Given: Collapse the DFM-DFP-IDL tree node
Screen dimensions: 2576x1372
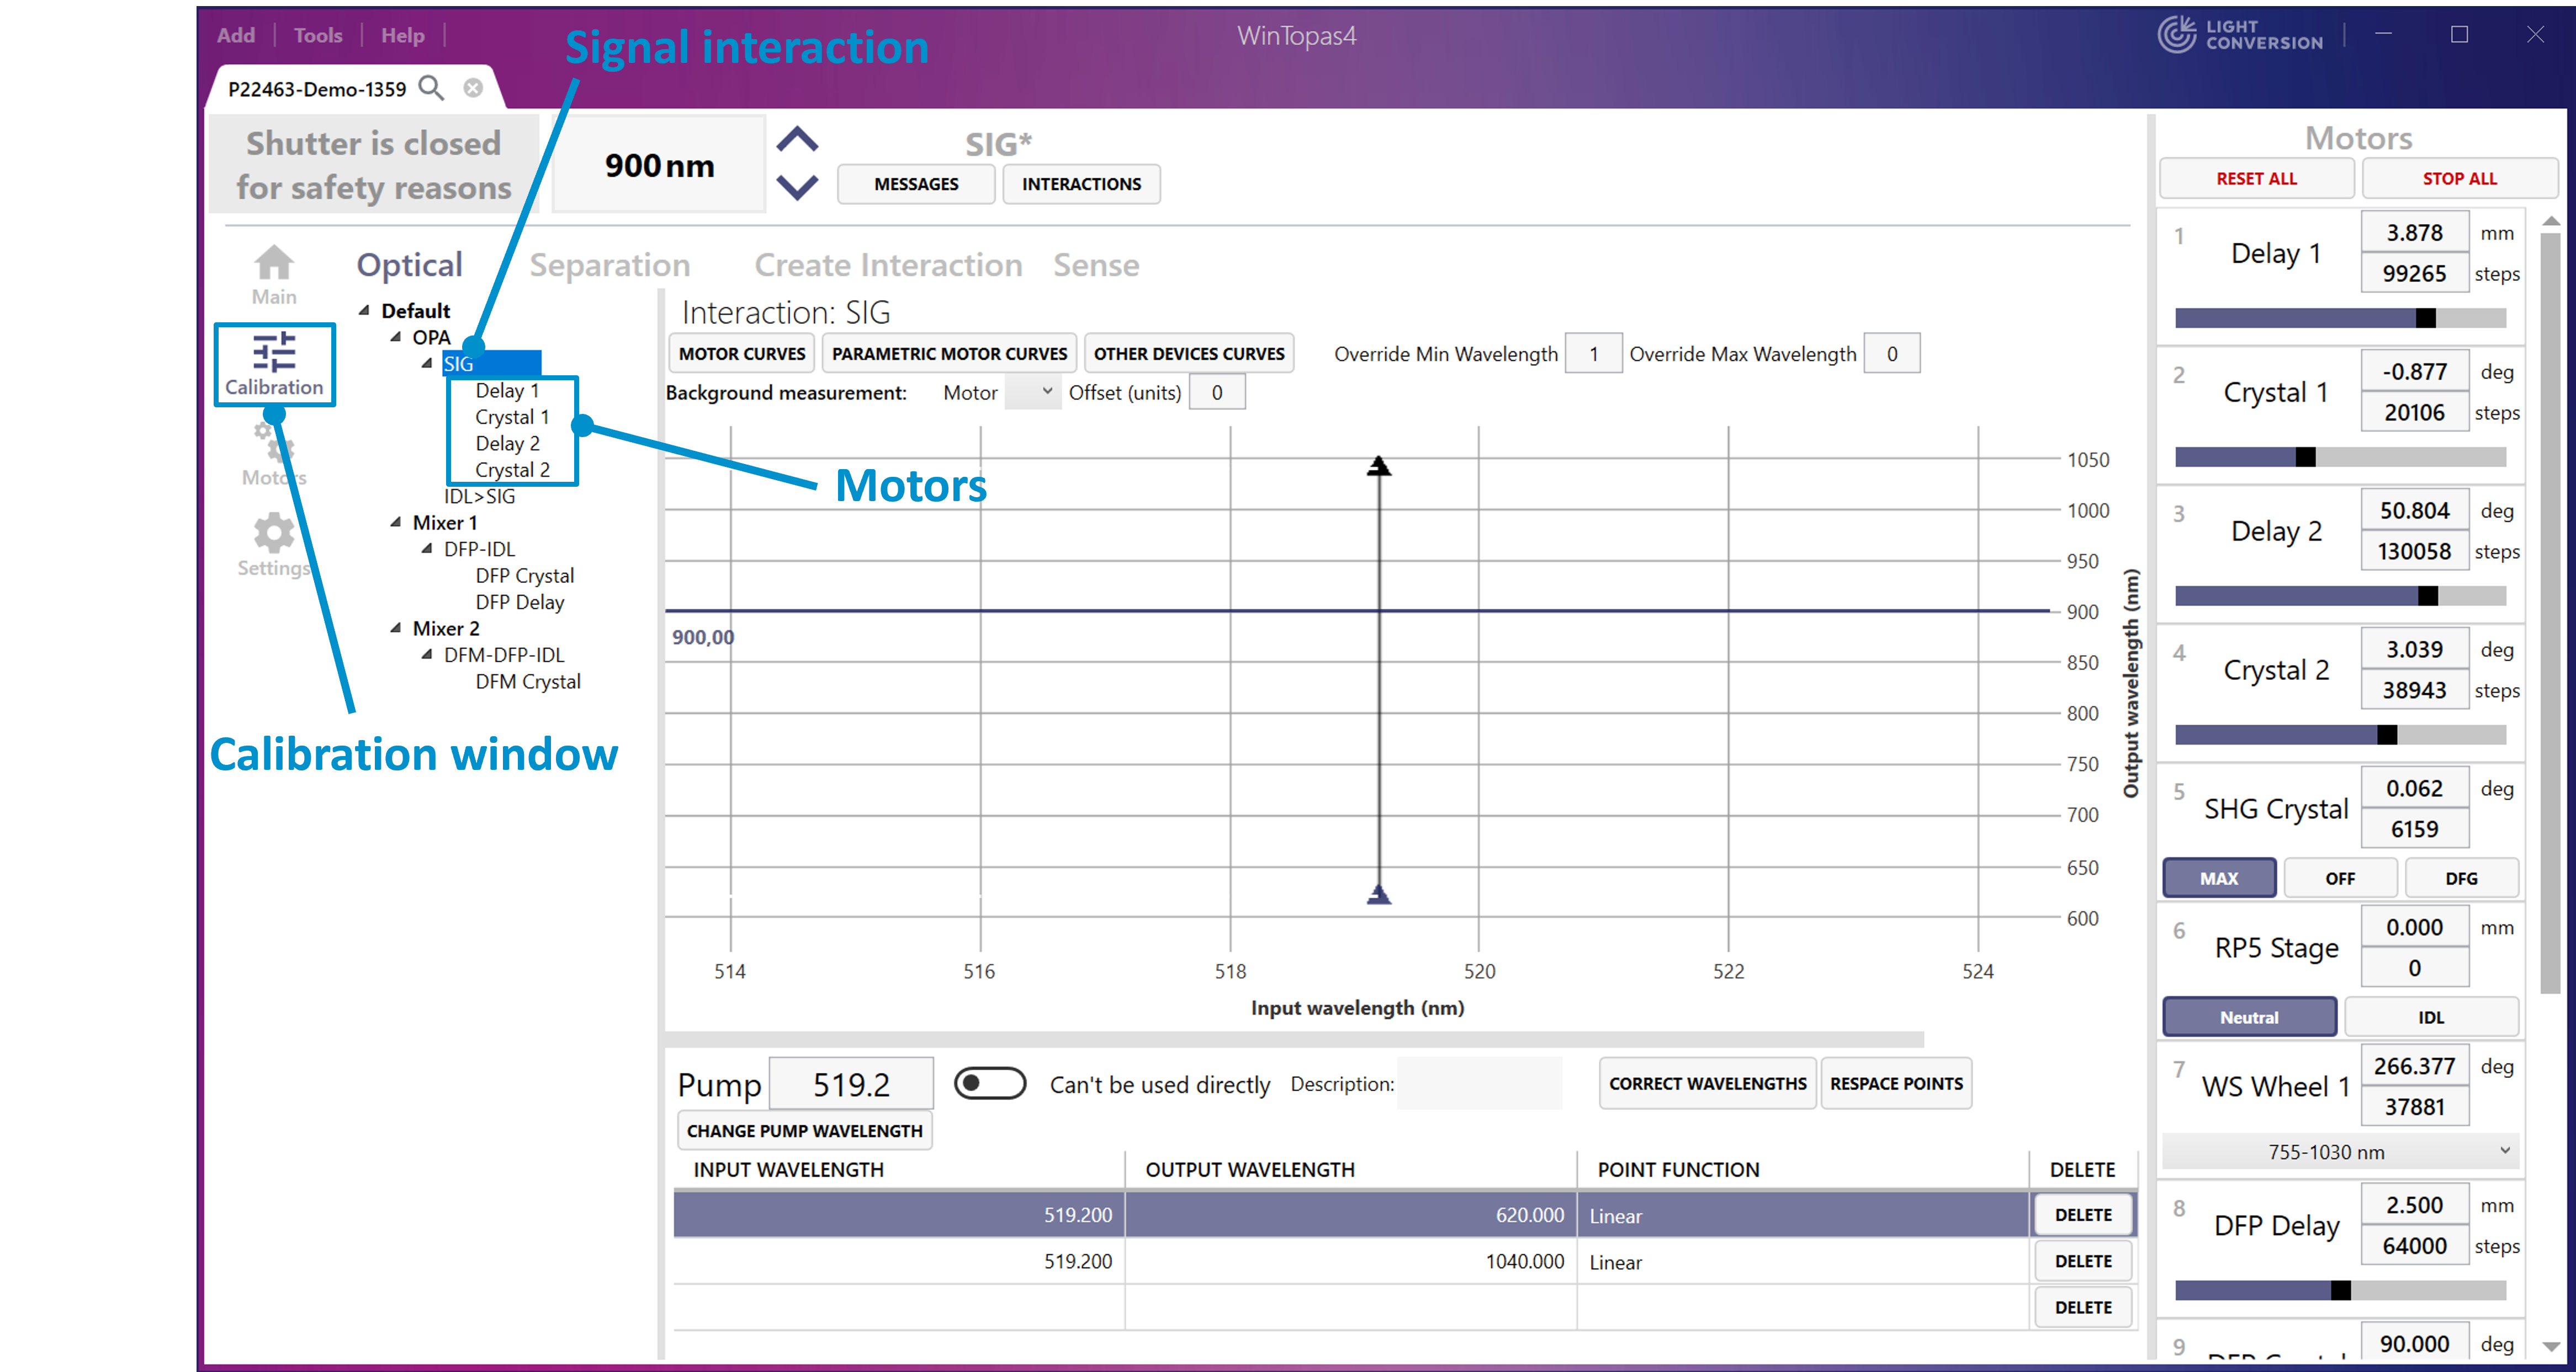Looking at the screenshot, I should click(x=427, y=654).
